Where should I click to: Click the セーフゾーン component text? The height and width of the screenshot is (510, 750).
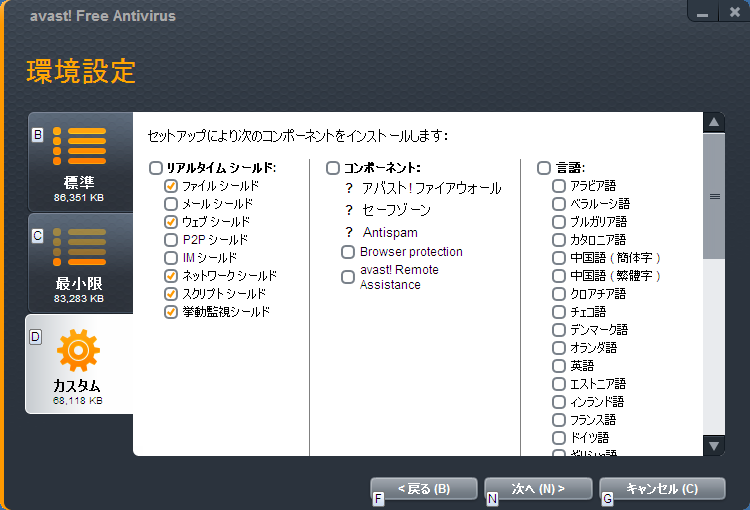(396, 210)
